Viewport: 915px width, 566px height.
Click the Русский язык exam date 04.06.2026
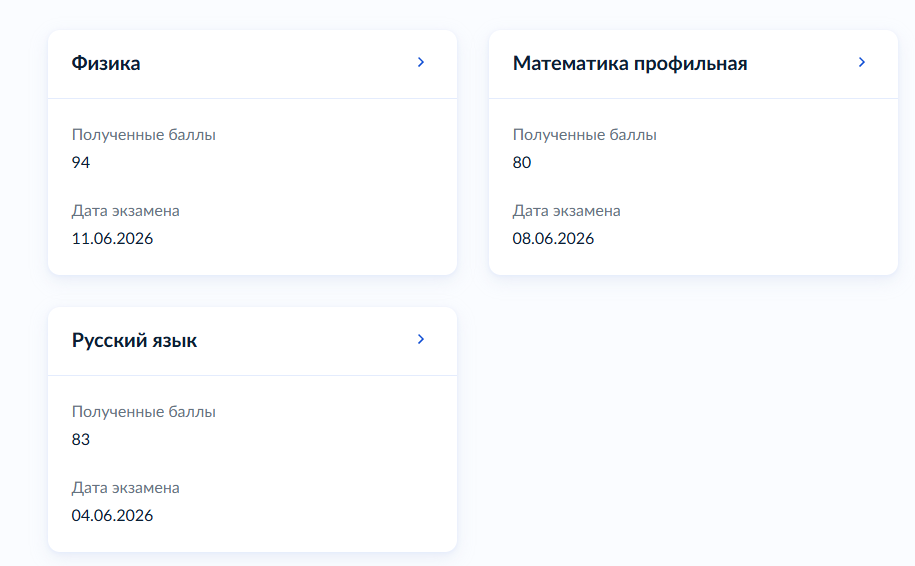pos(112,516)
